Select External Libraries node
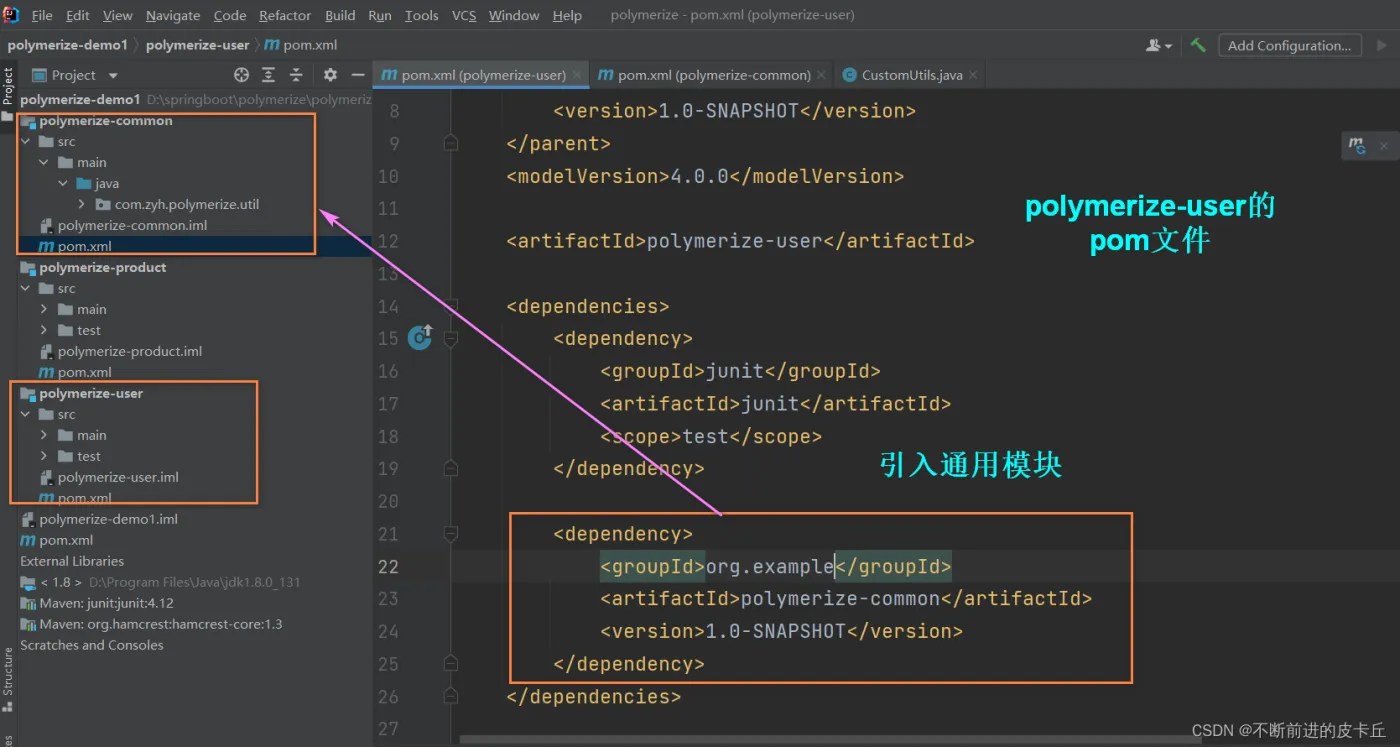The width and height of the screenshot is (1400, 747). click(x=72, y=562)
